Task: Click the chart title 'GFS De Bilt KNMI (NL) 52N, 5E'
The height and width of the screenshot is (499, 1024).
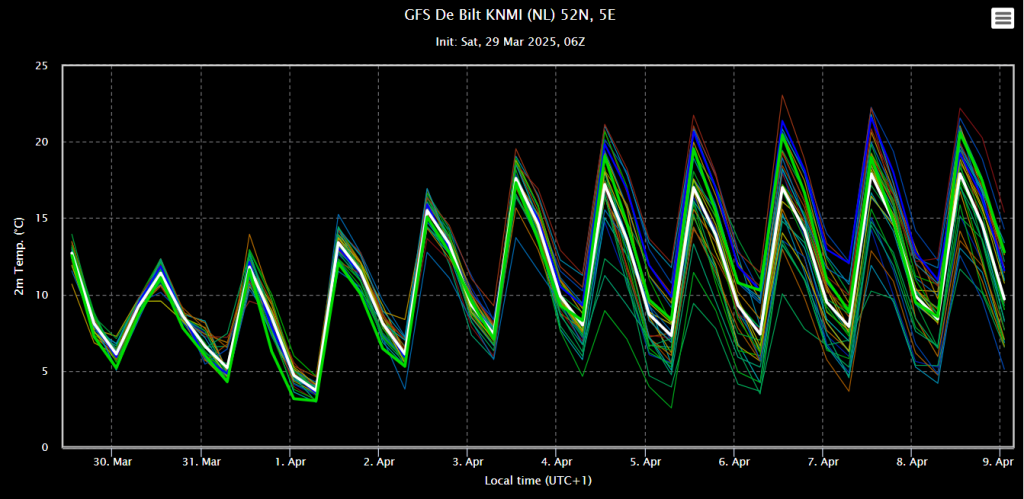Action: 509,15
